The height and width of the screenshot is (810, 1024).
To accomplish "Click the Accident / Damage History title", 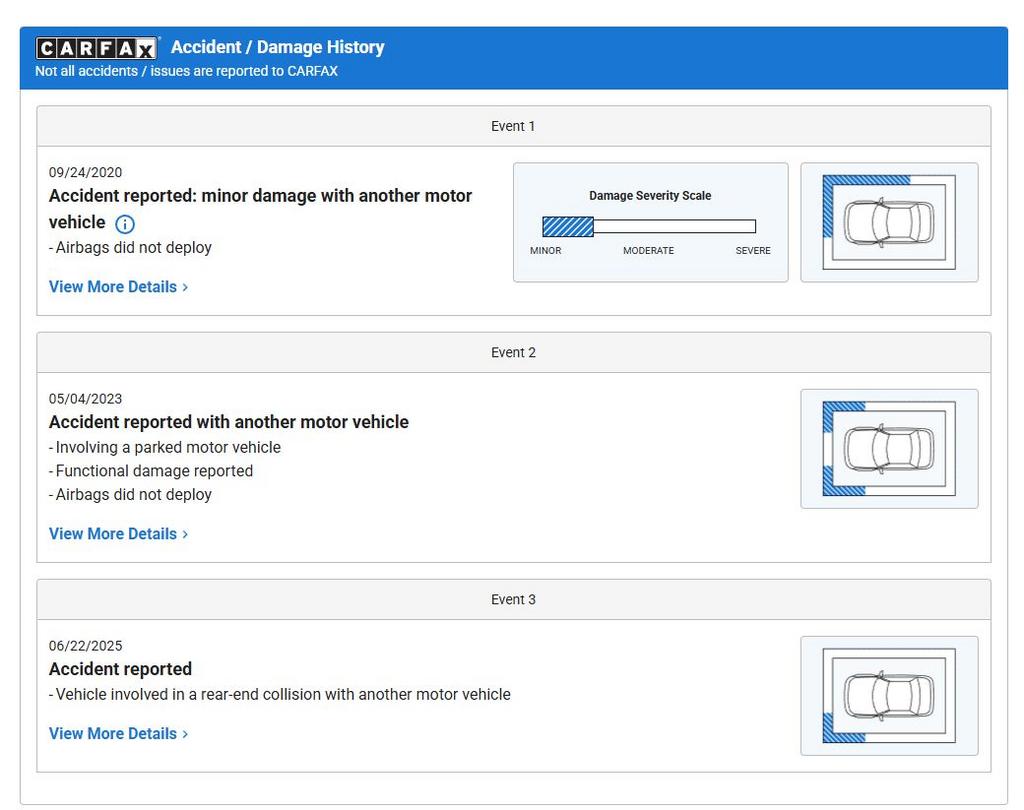I will pos(277,47).
